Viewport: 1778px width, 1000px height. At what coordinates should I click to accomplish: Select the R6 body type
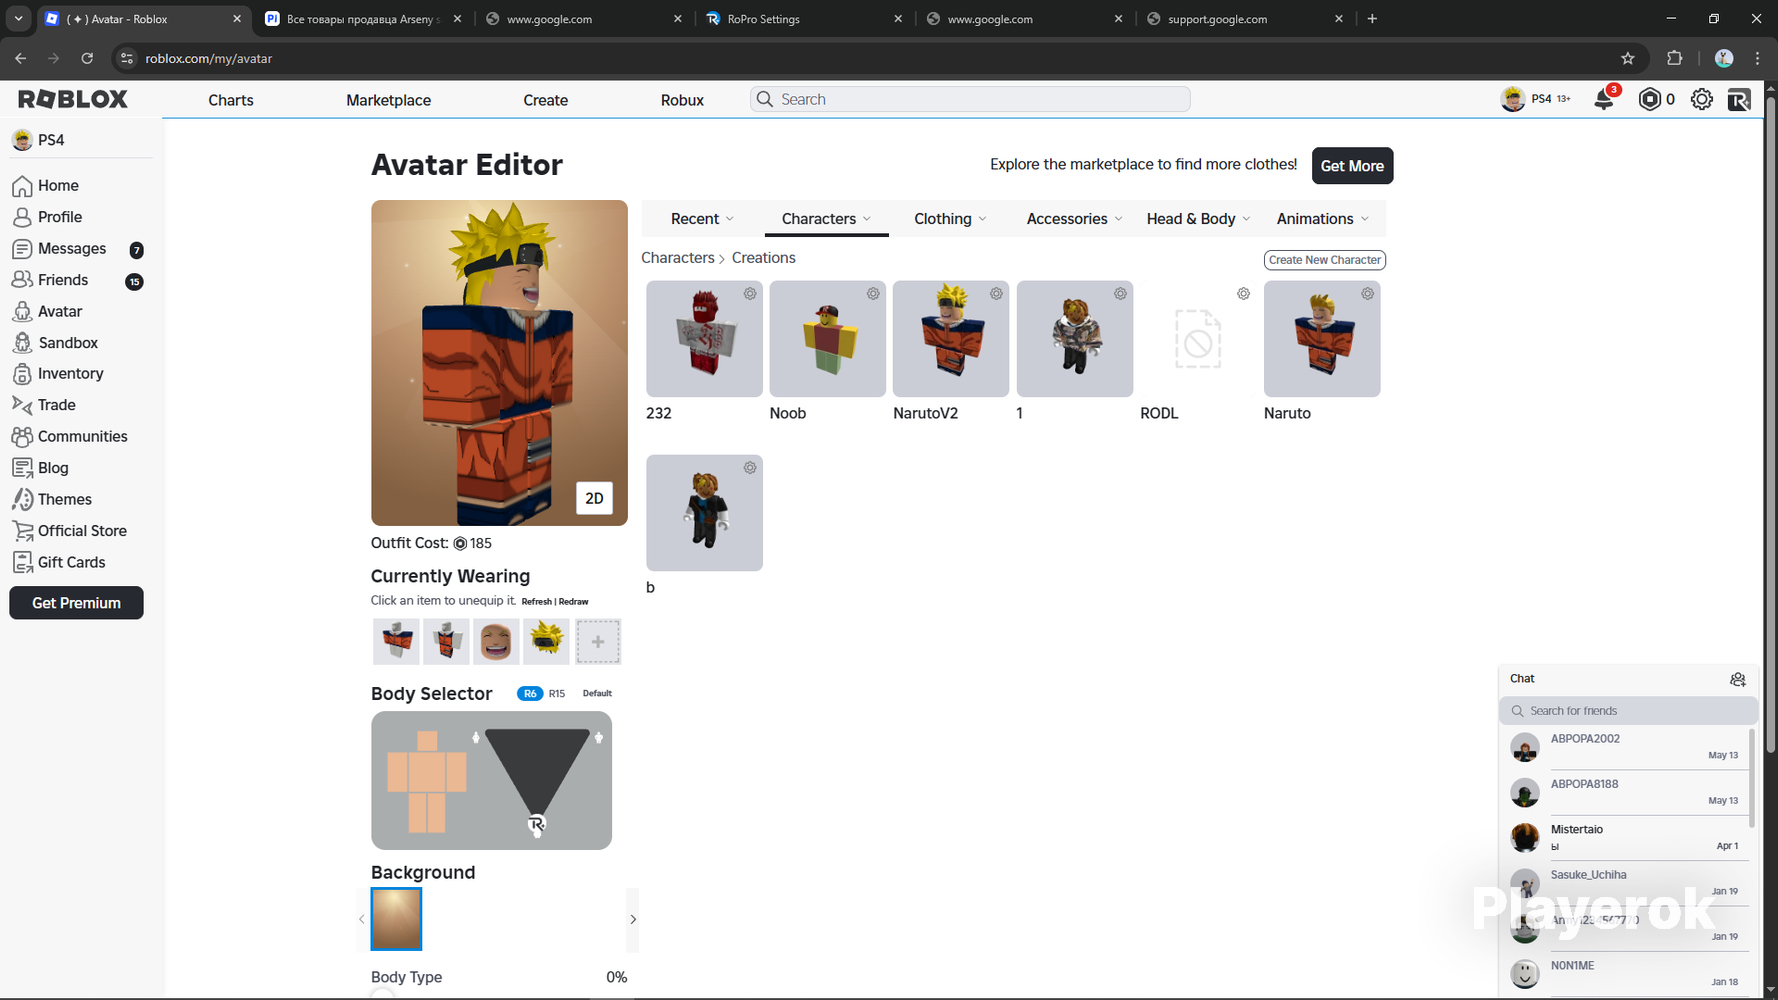point(530,693)
